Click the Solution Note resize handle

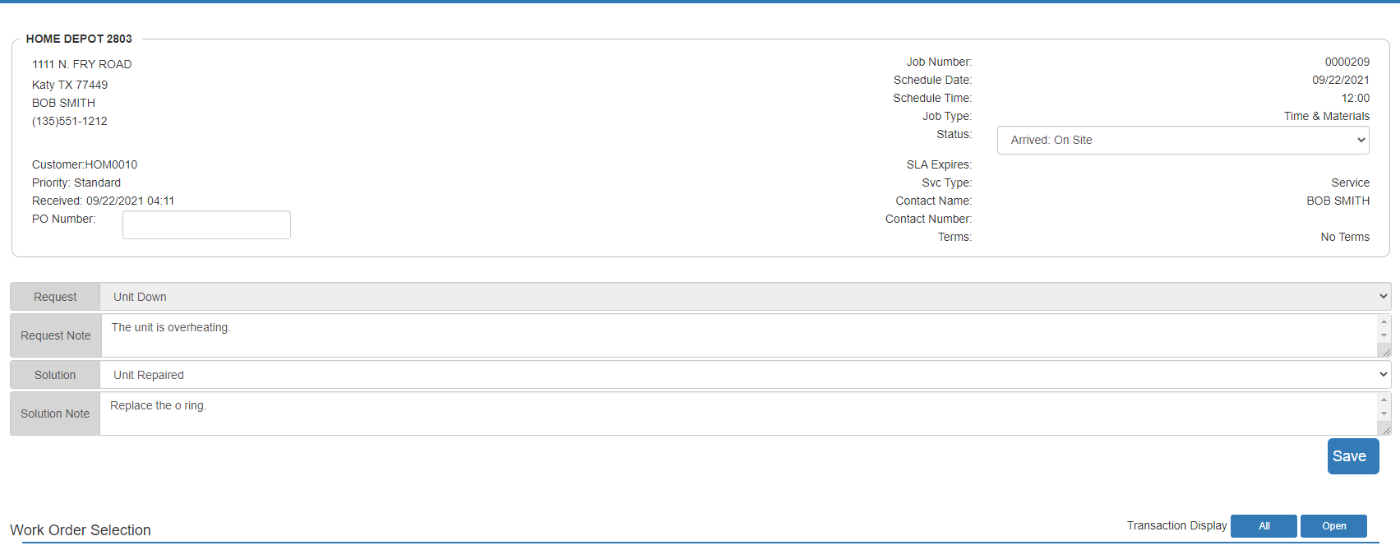[x=1384, y=428]
